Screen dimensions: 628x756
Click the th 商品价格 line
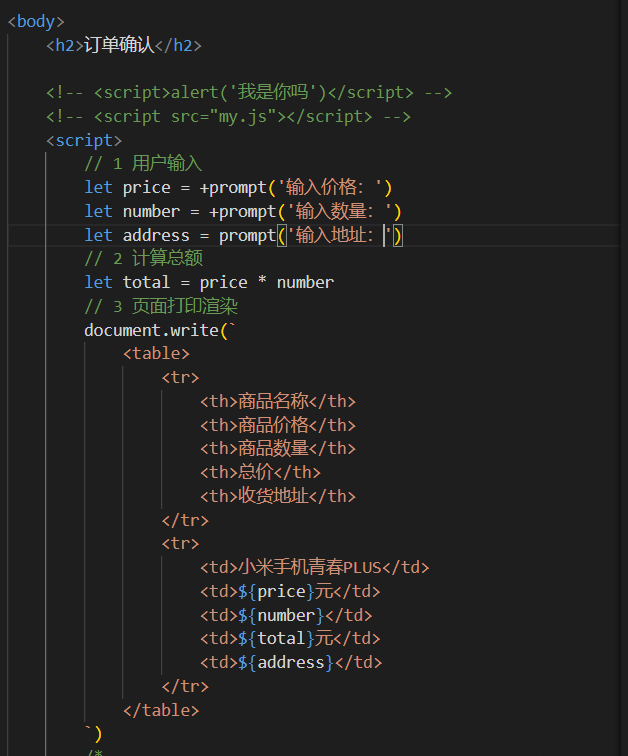pyautogui.click(x=278, y=425)
